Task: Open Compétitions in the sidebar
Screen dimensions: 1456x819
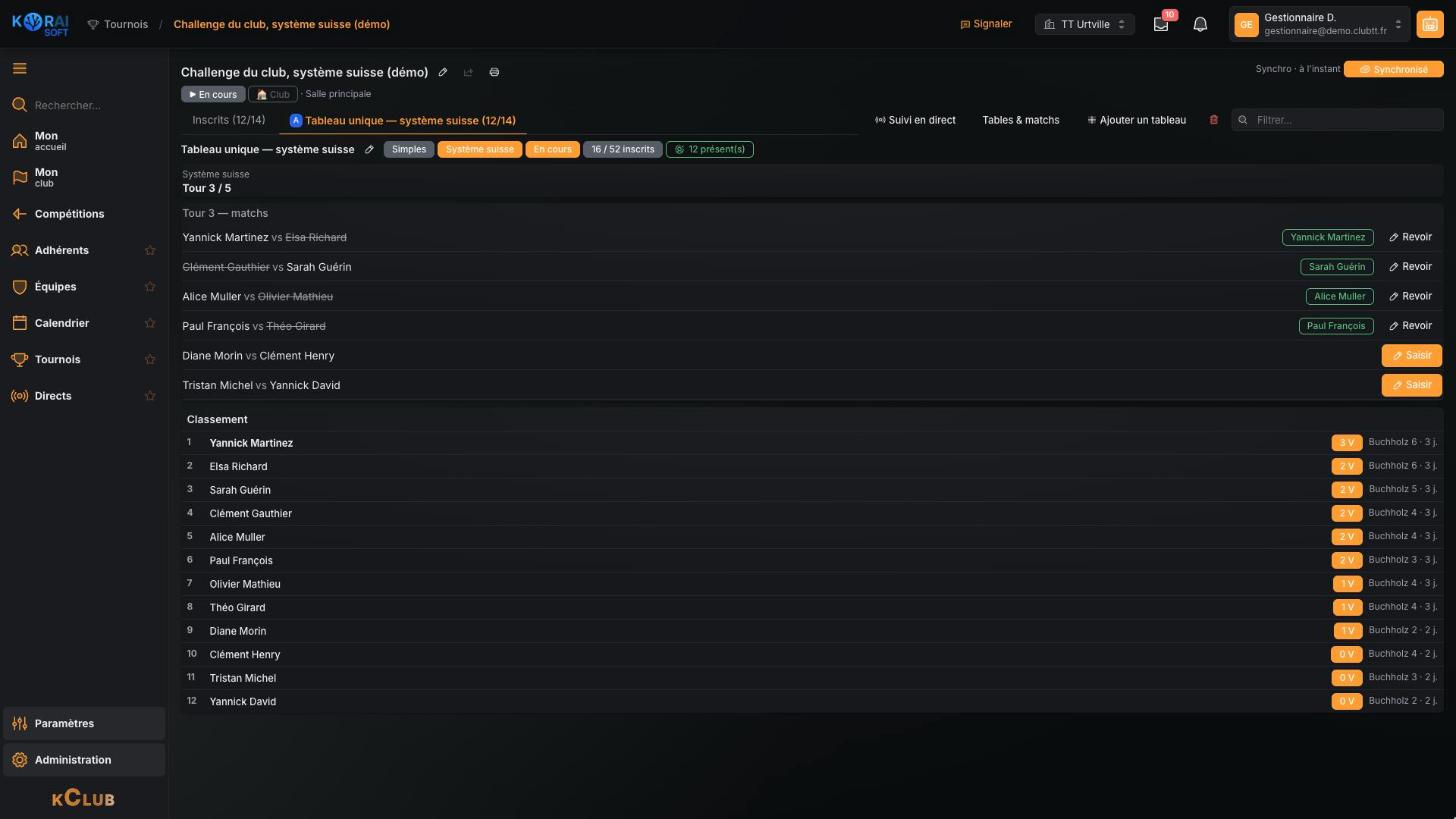Action: [84, 214]
